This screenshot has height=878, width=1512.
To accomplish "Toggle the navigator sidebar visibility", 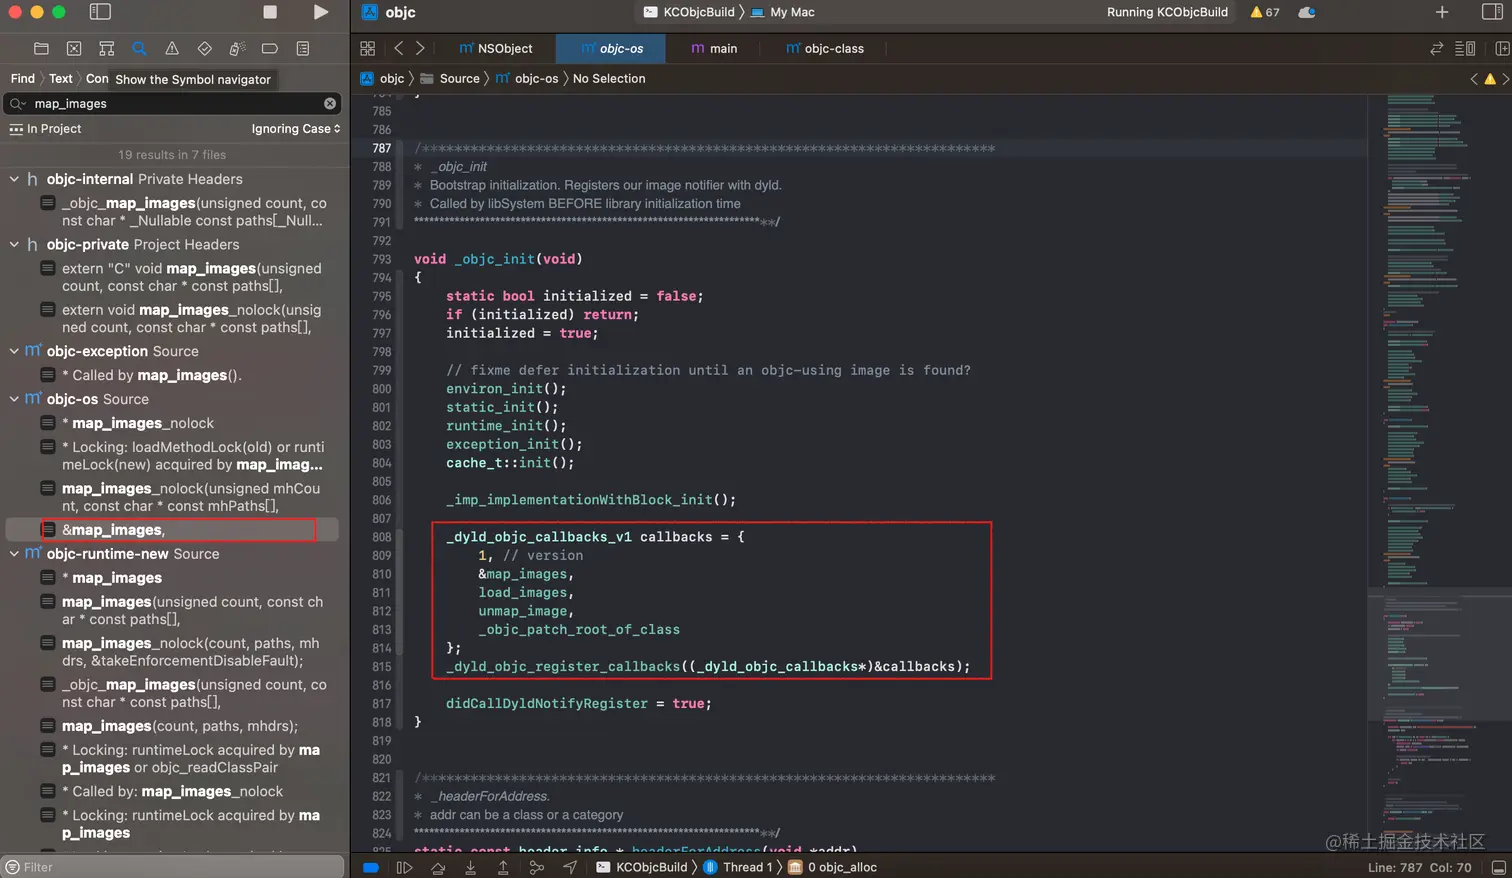I will (100, 12).
